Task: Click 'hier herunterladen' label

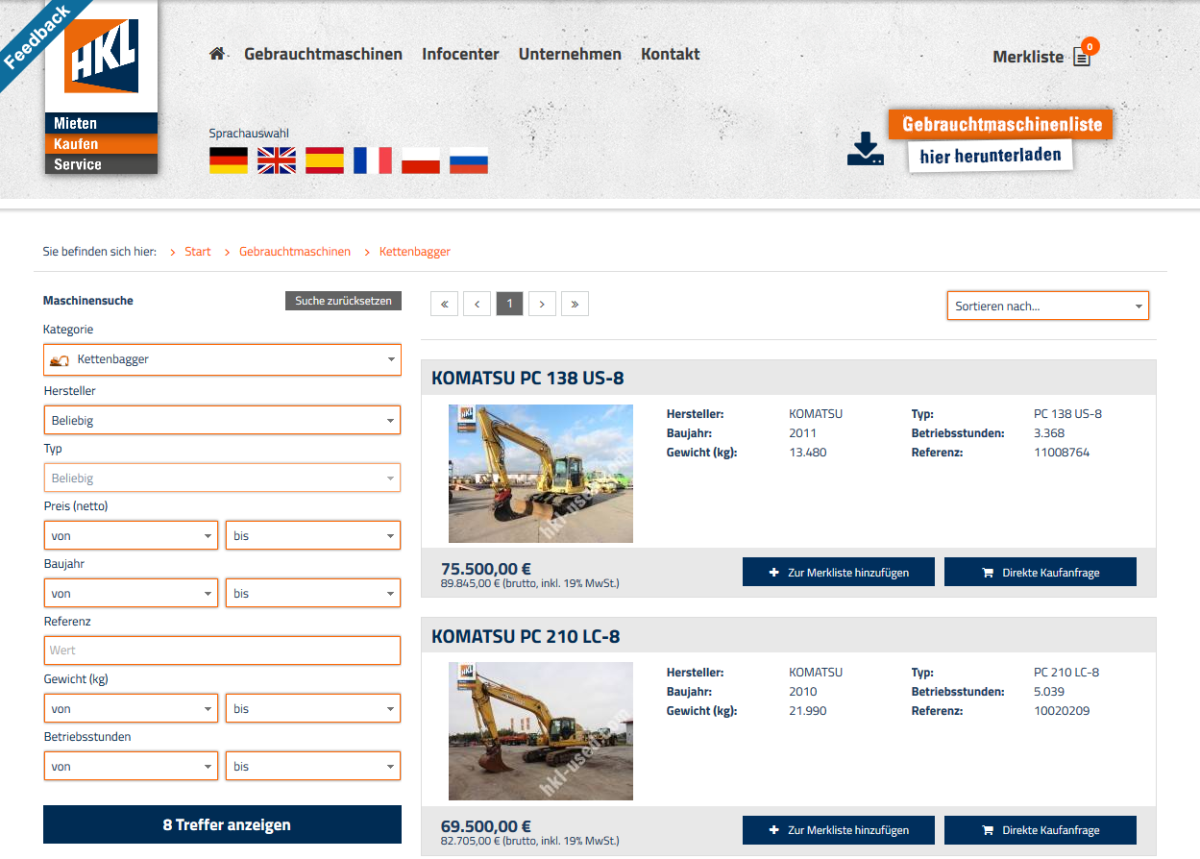Action: pyautogui.click(x=990, y=156)
